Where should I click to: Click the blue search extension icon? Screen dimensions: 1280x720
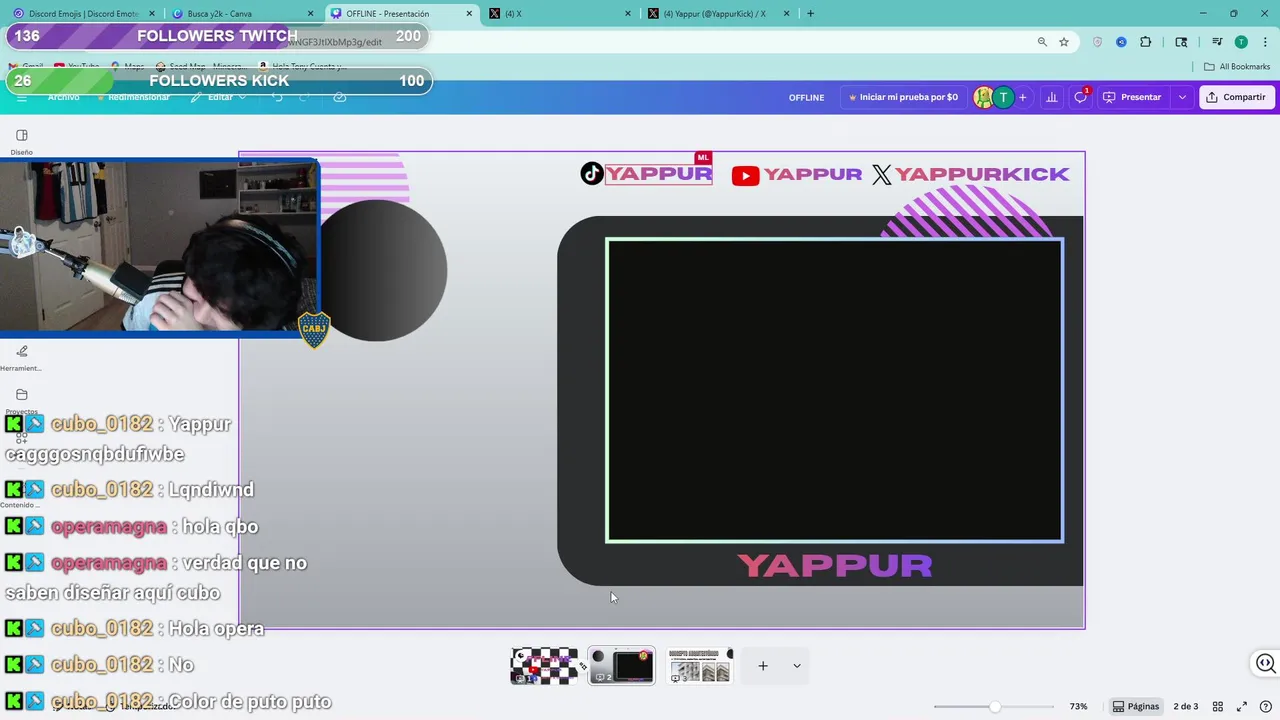pyautogui.click(x=1121, y=42)
